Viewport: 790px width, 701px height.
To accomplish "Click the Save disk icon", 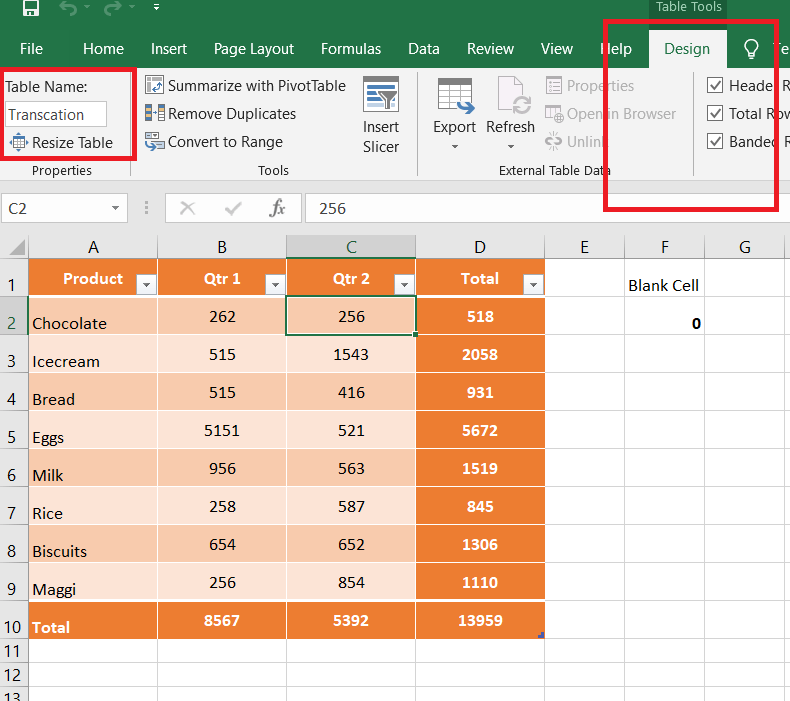I will coord(31,7).
